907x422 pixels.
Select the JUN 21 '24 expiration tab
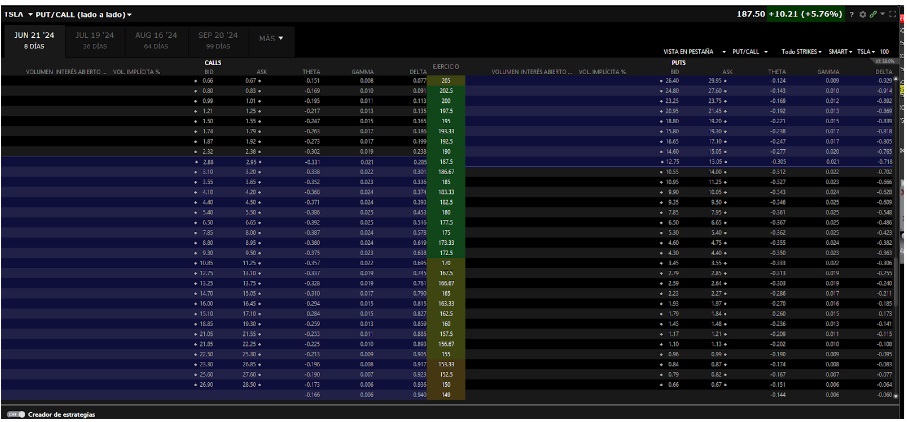pos(34,38)
